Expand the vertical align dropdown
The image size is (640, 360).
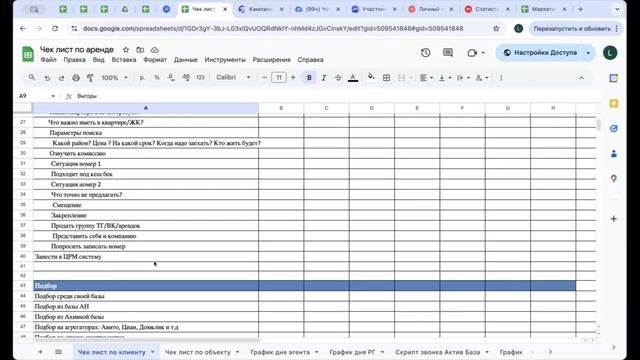click(x=450, y=78)
